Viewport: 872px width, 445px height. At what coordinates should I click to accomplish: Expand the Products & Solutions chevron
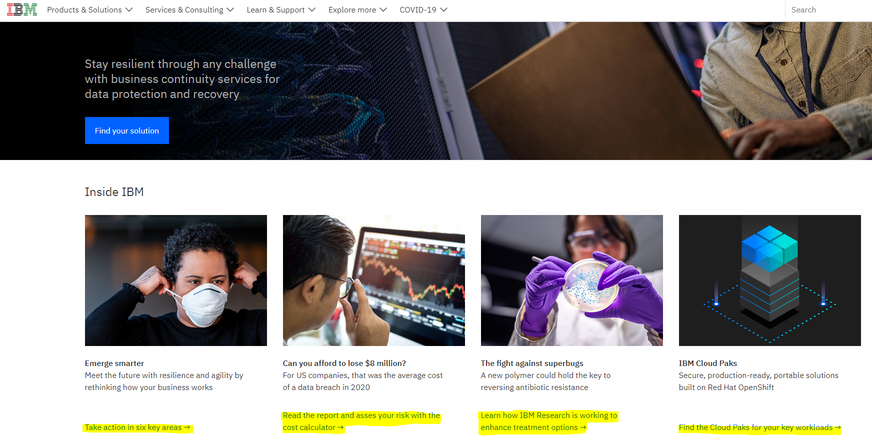[x=129, y=9]
